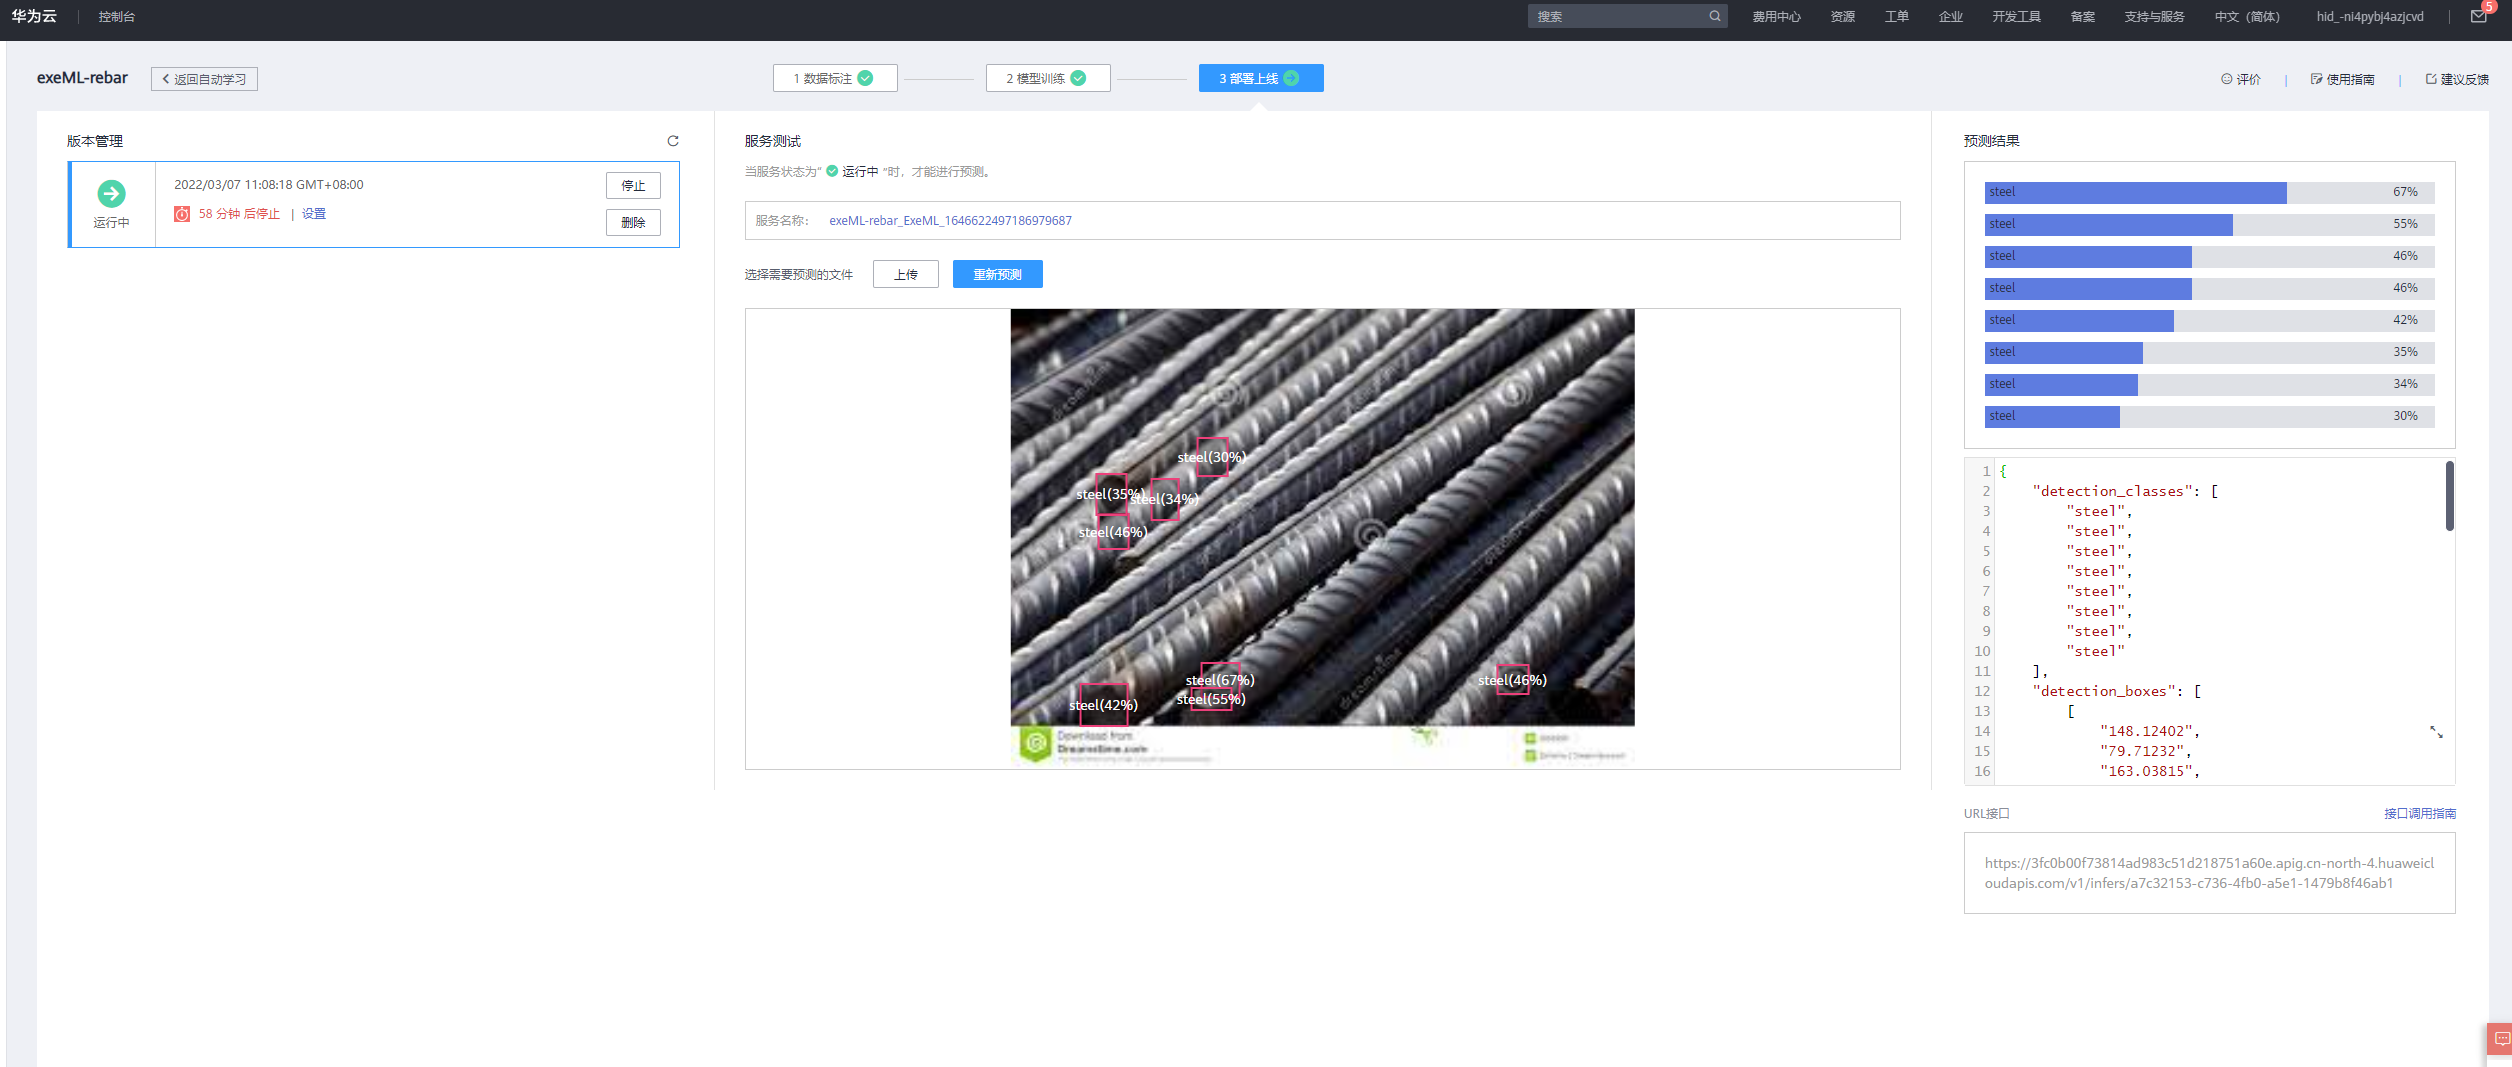Viewport: 2512px width, 1067px height.
Task: Open the floating chat feedback icon
Action: (2500, 1039)
